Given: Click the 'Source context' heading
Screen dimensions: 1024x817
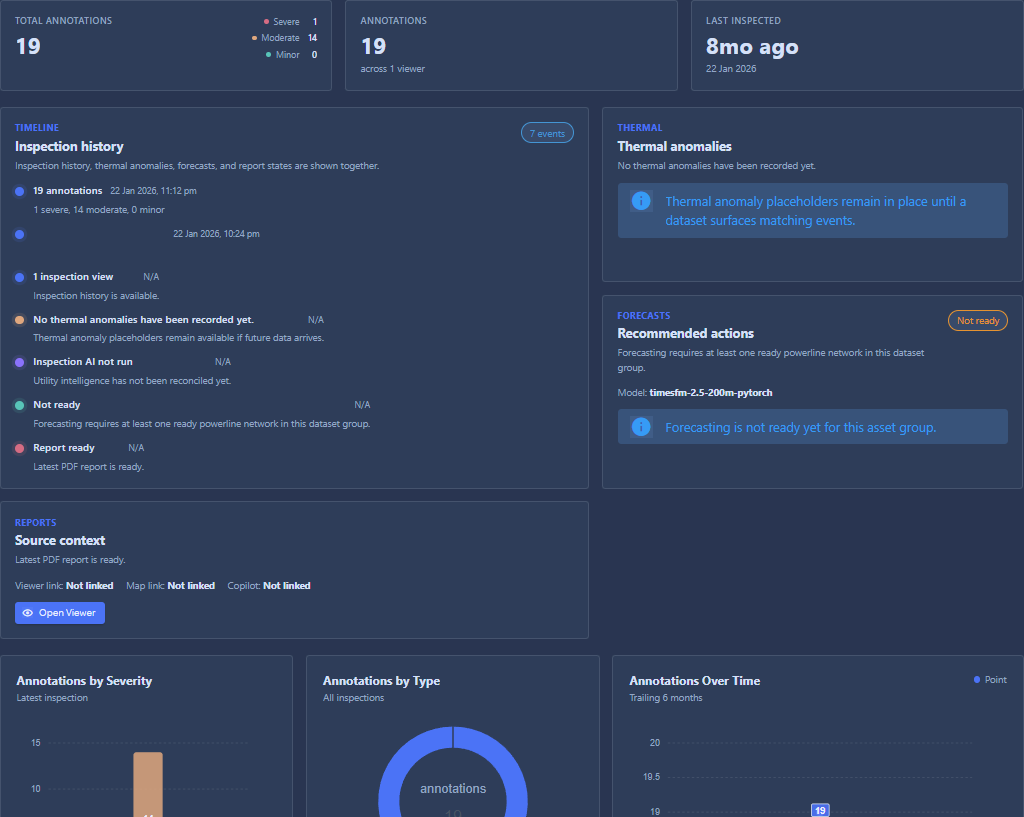Looking at the screenshot, I should (x=60, y=540).
